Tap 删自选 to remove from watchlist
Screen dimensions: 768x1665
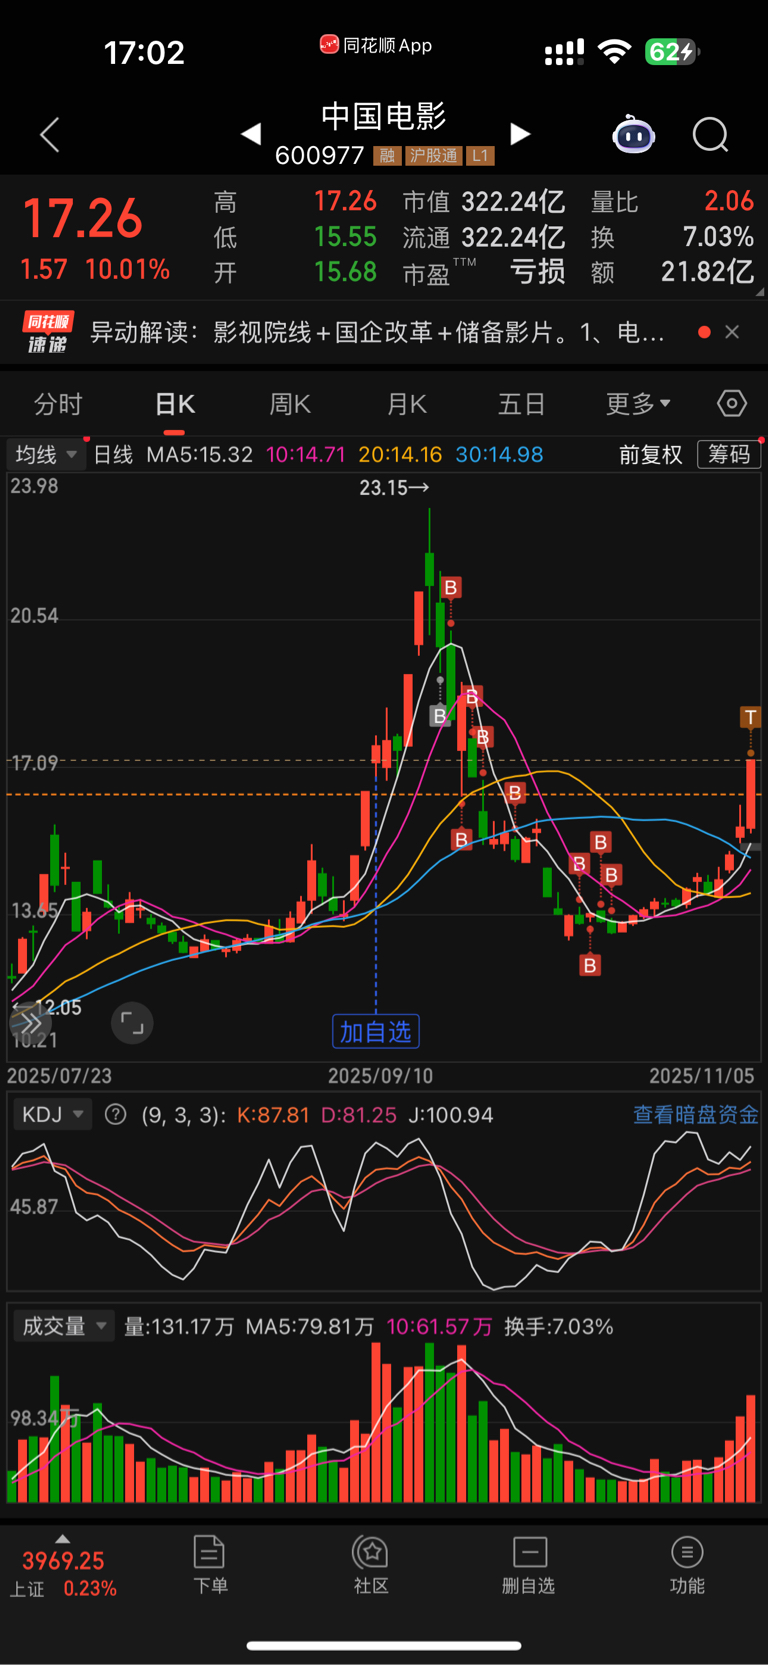coord(528,1565)
